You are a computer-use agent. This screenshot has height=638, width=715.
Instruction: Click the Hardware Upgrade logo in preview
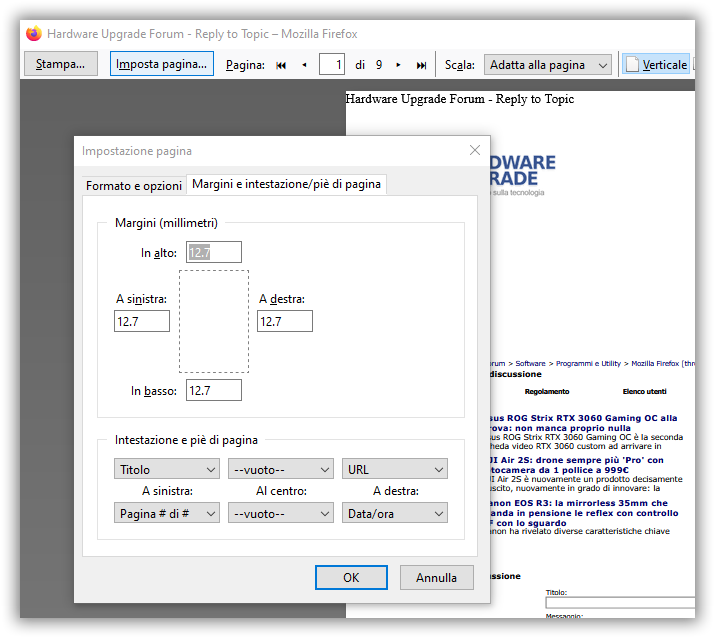coord(523,175)
